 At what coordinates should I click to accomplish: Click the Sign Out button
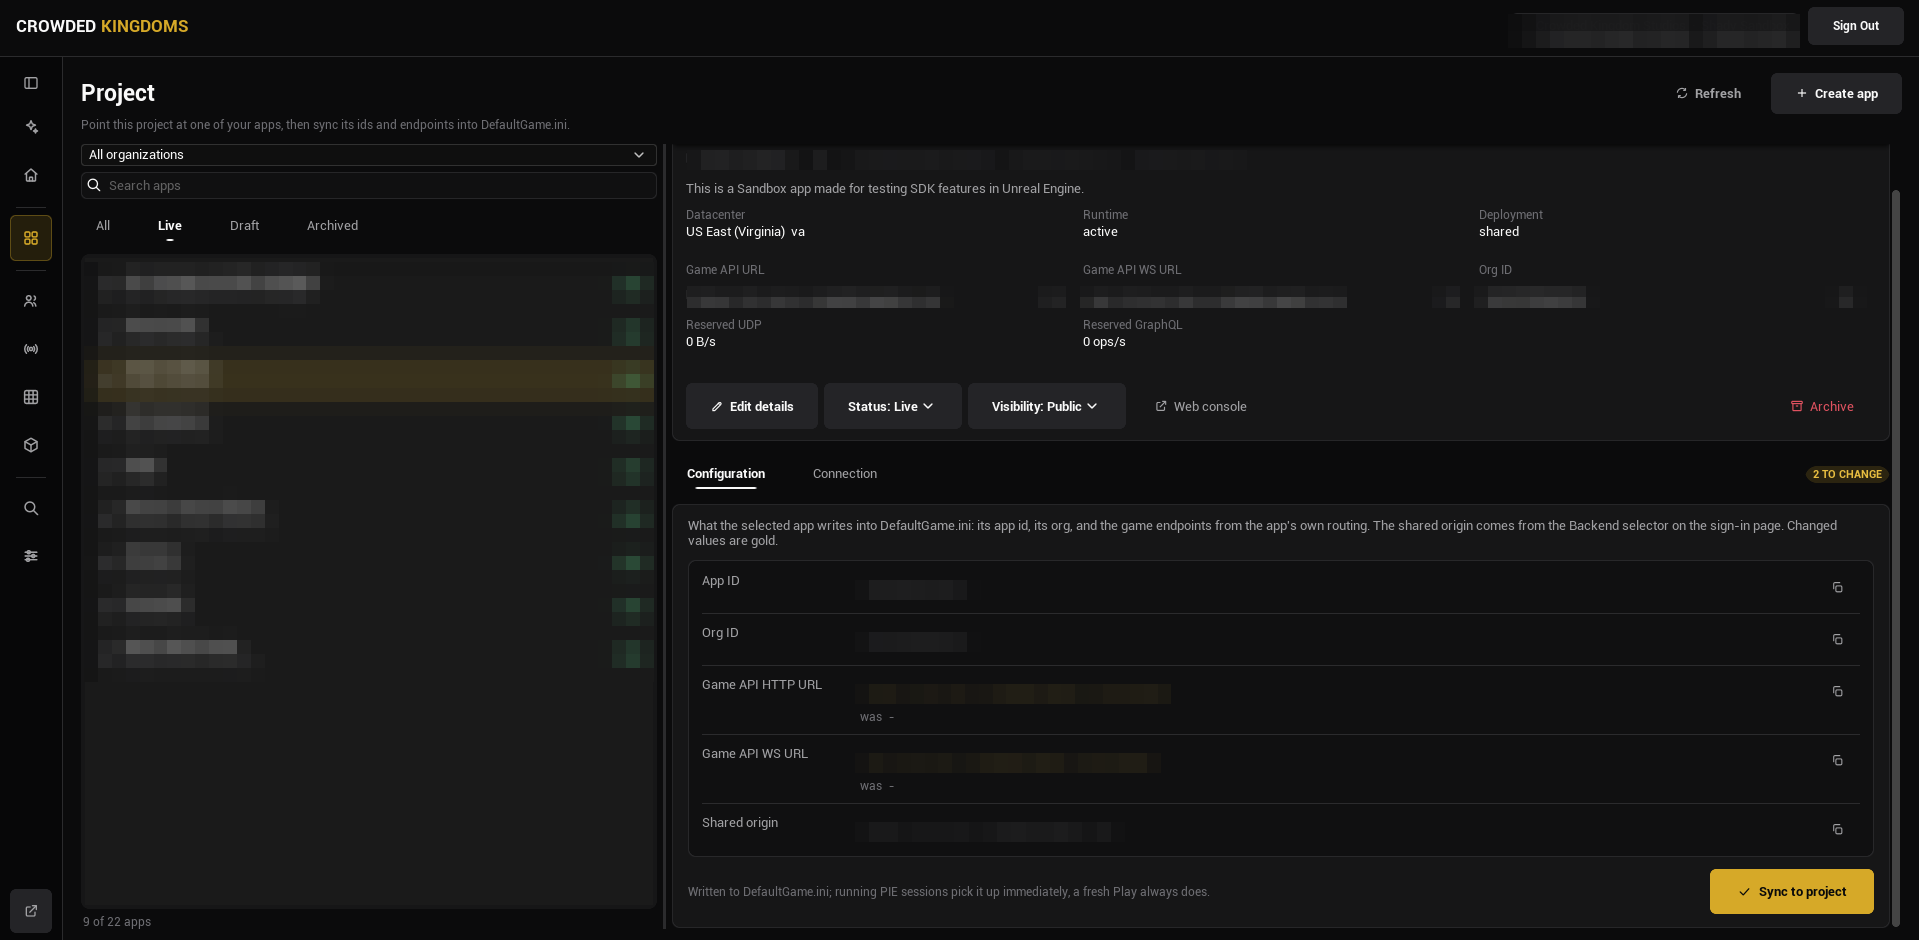tap(1855, 26)
